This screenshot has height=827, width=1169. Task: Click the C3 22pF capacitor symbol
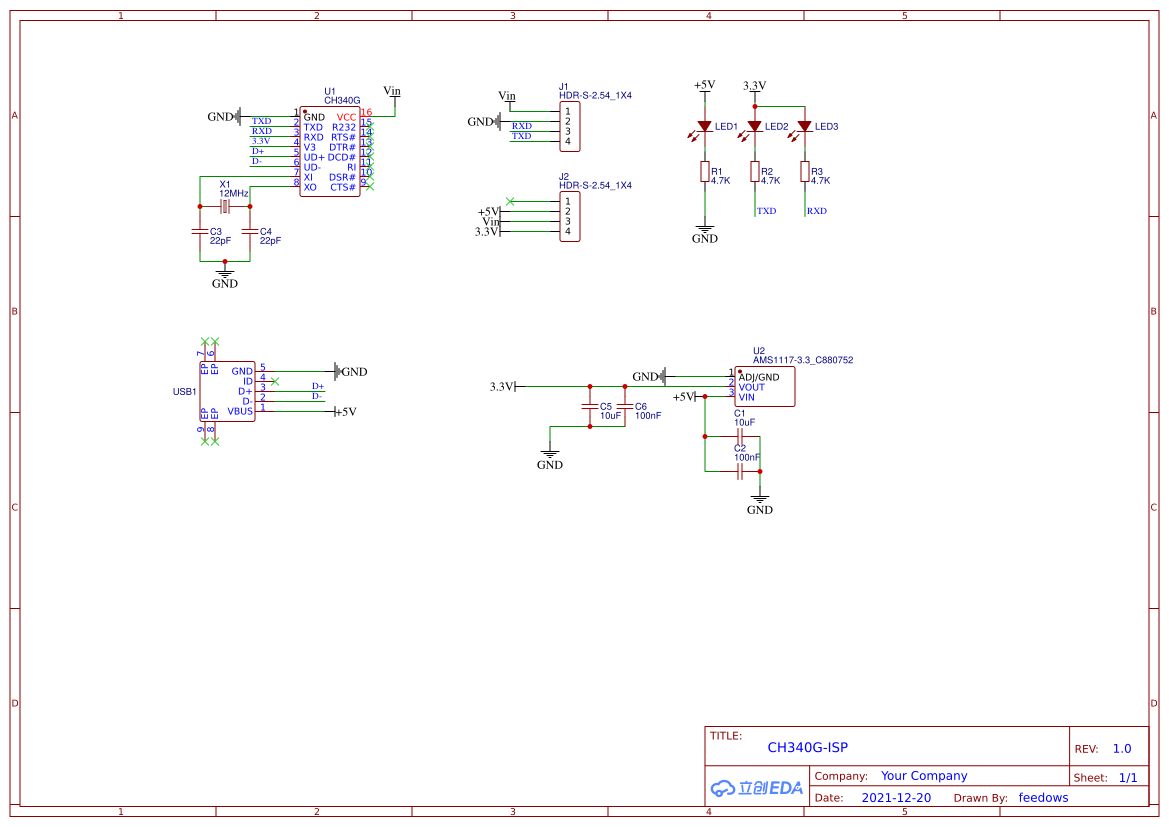(200, 231)
